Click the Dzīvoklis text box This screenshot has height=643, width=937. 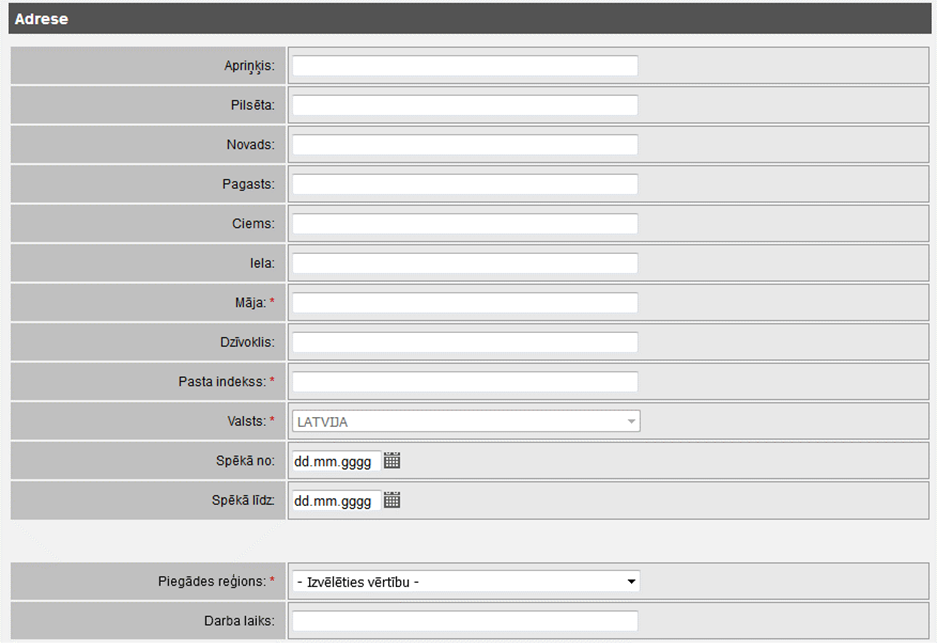[465, 342]
